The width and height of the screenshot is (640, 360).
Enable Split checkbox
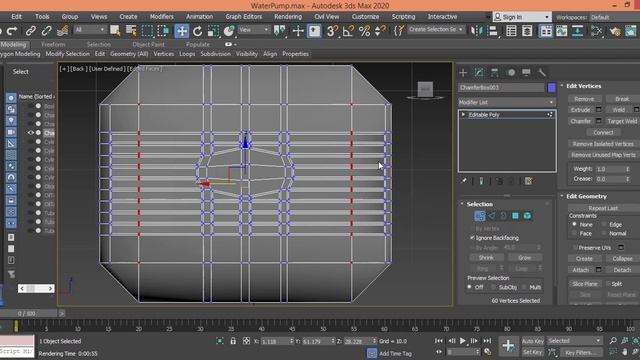[x=608, y=284]
